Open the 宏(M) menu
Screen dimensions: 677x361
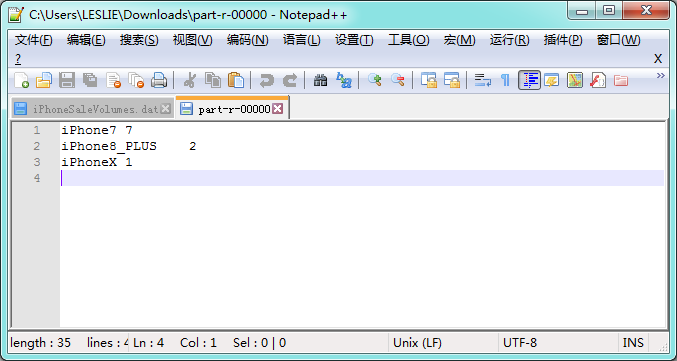(459, 41)
